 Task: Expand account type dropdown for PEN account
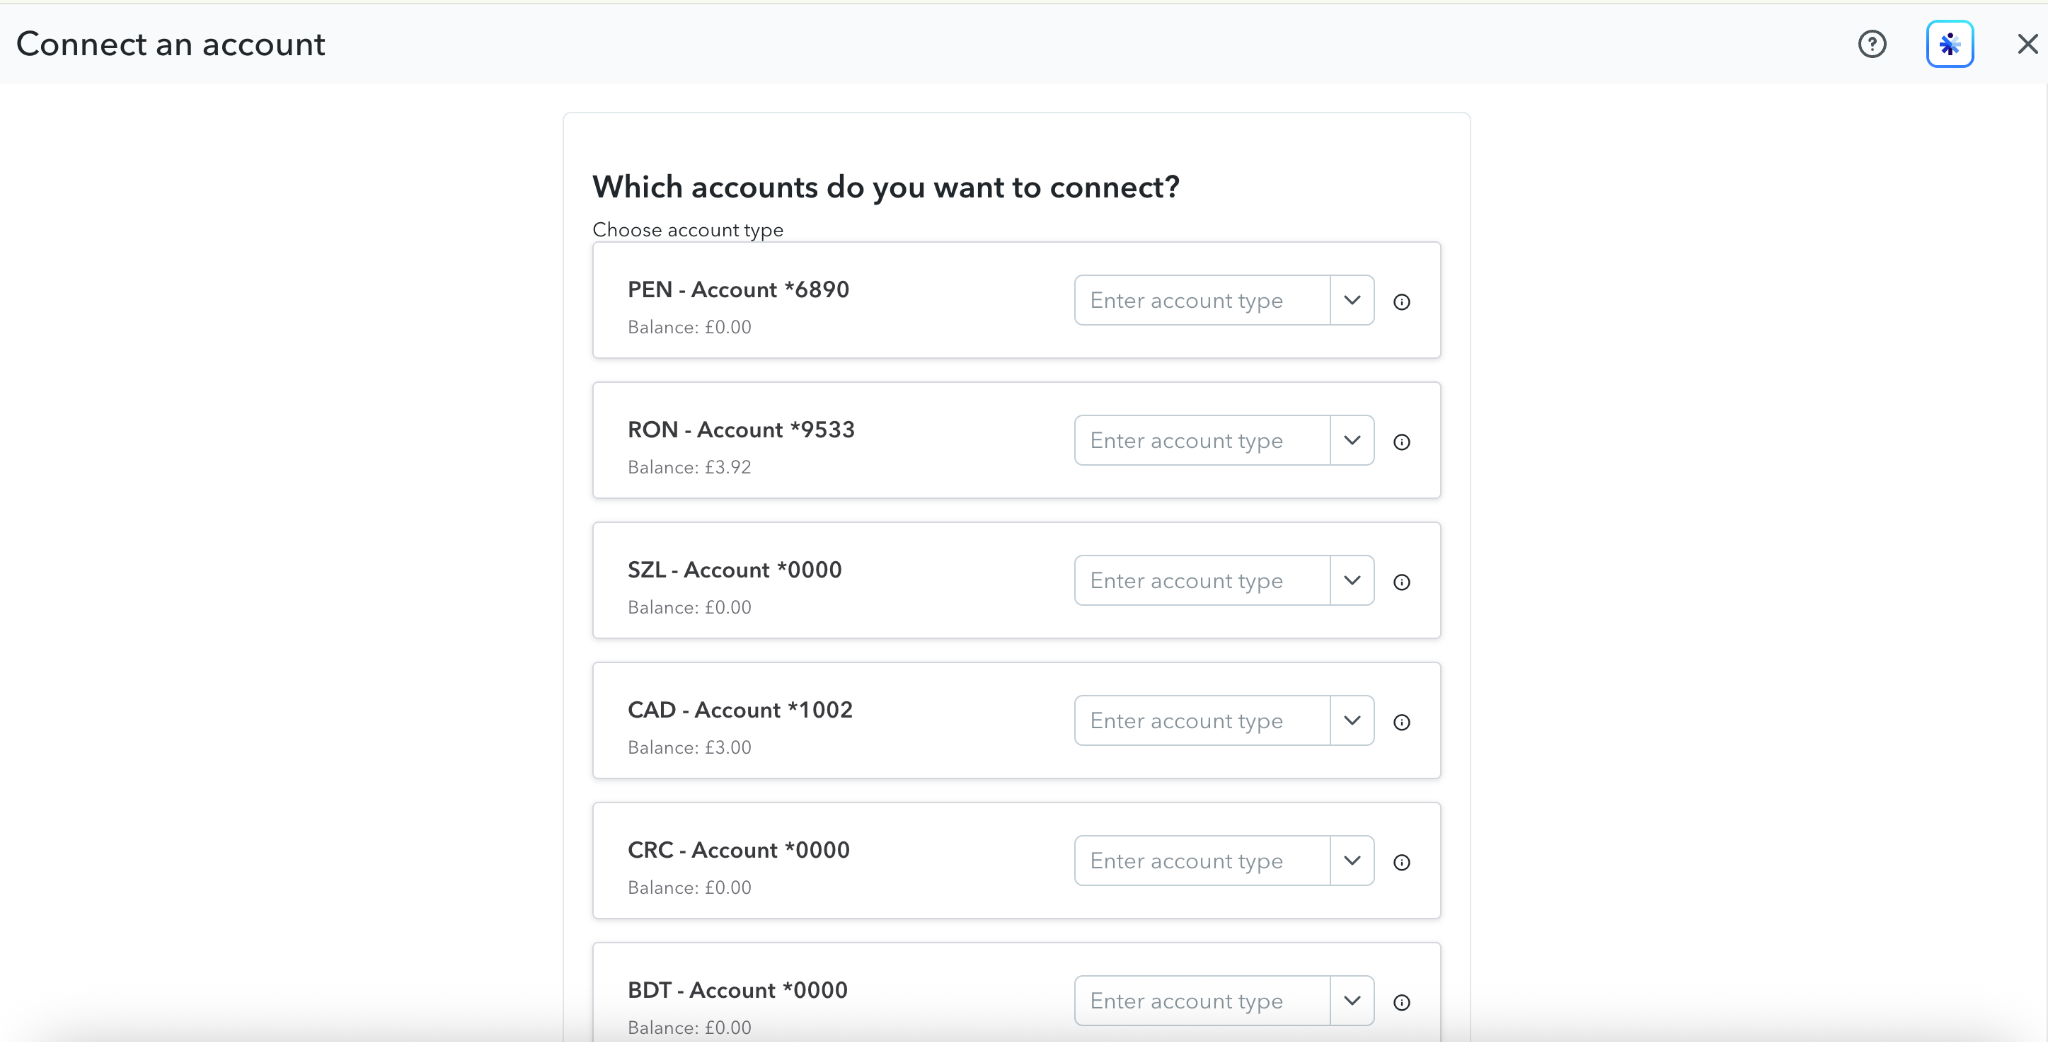click(1352, 300)
